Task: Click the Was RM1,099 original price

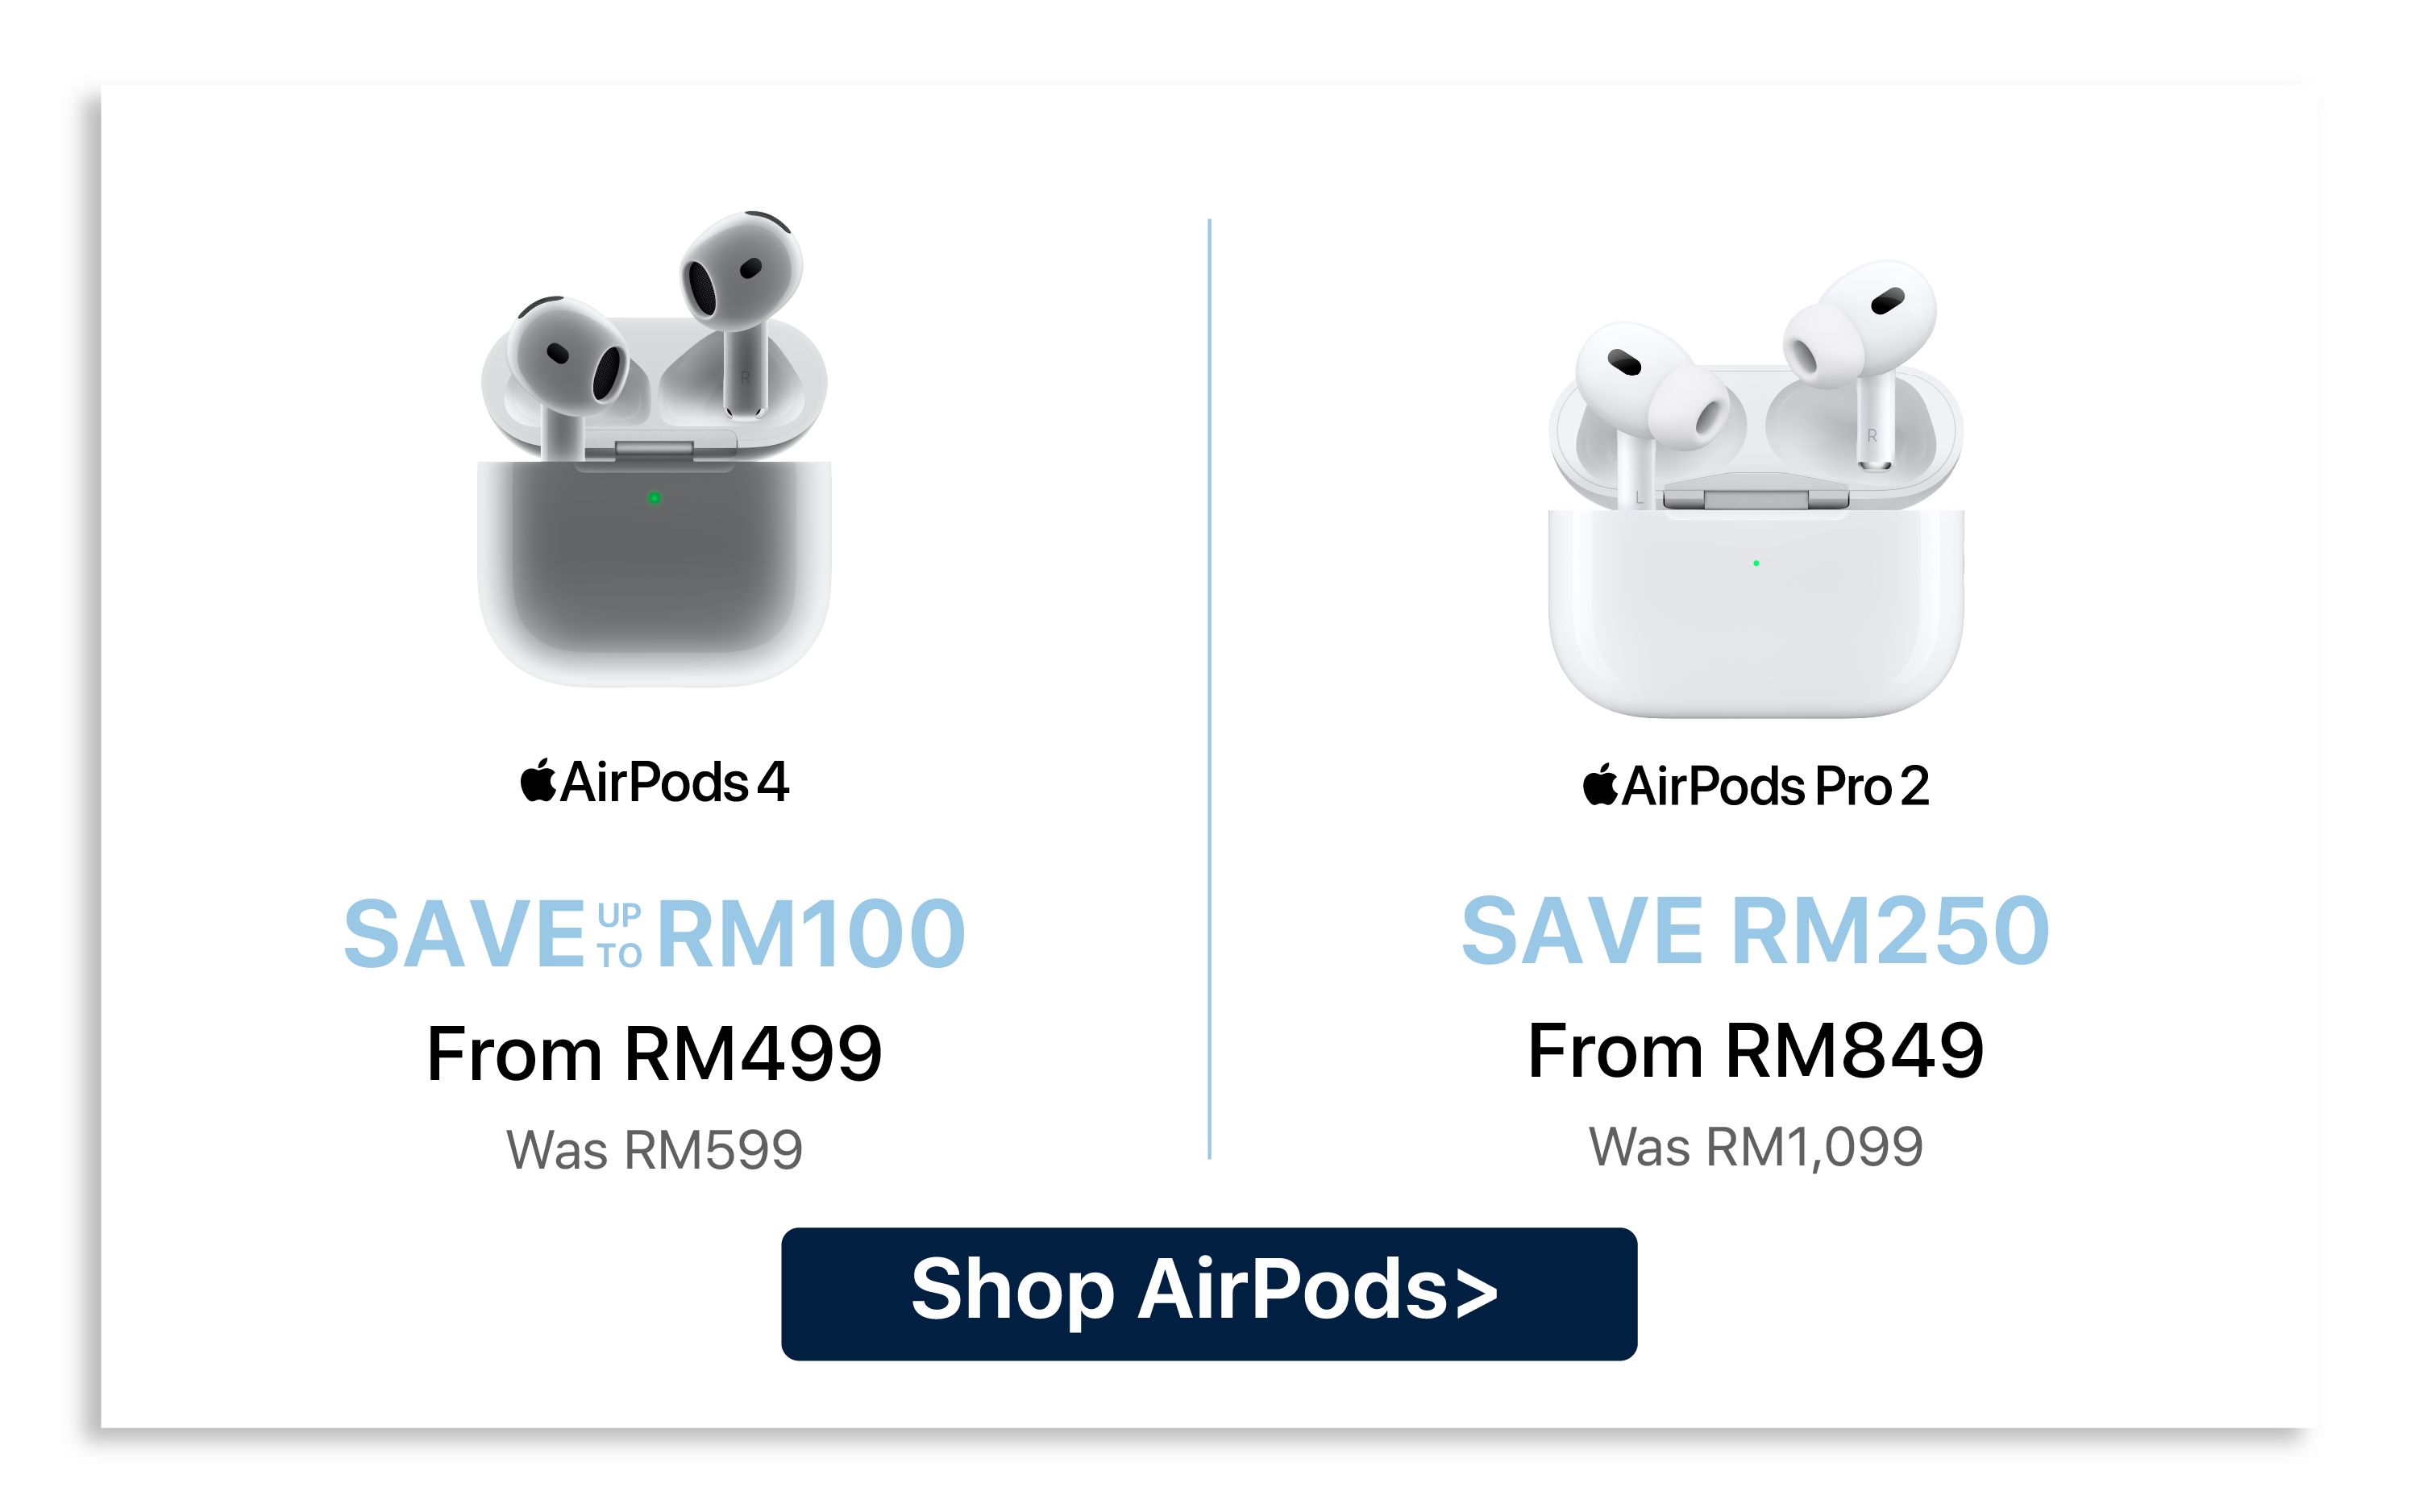Action: click(1755, 1146)
